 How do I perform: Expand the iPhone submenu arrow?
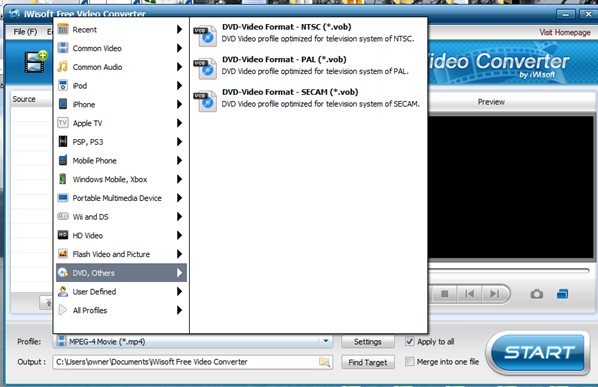[179, 104]
